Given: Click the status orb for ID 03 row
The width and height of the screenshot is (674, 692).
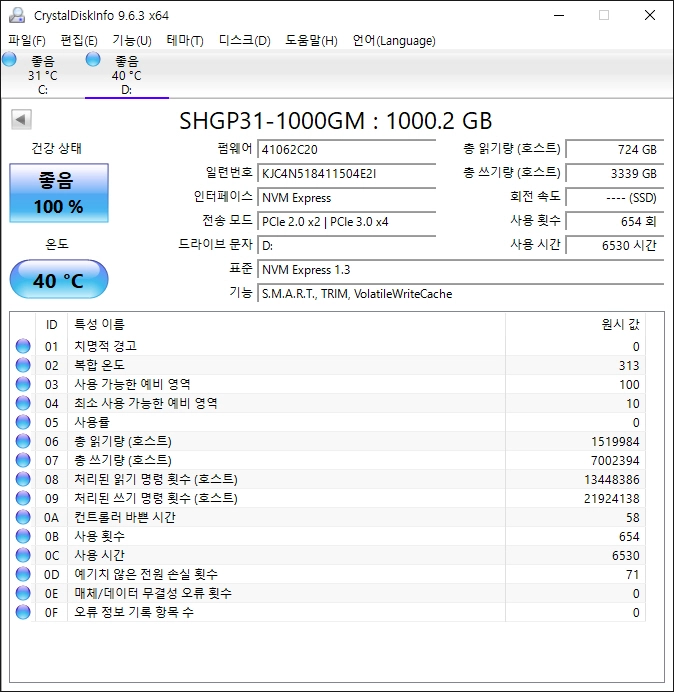Looking at the screenshot, I should point(23,384).
